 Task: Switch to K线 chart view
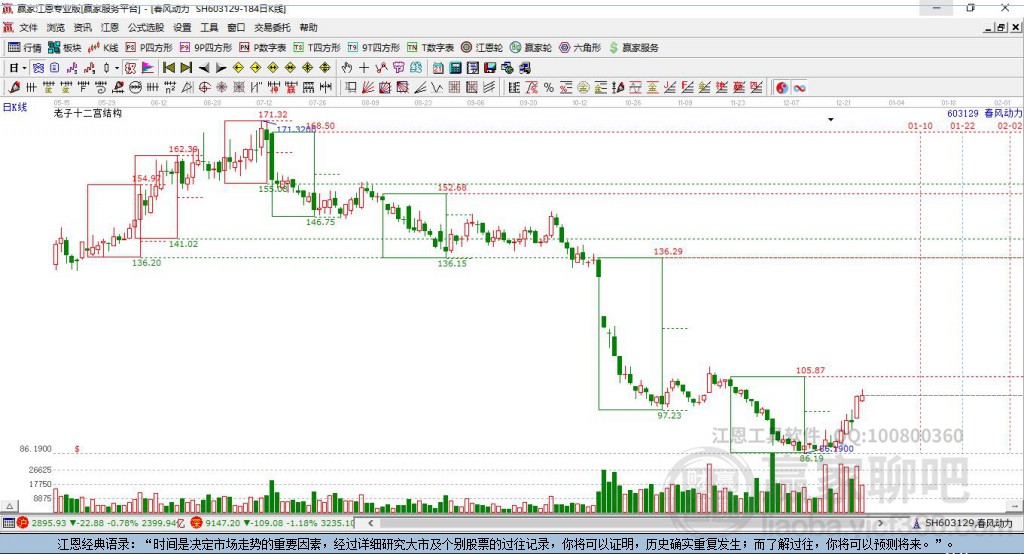[103, 48]
